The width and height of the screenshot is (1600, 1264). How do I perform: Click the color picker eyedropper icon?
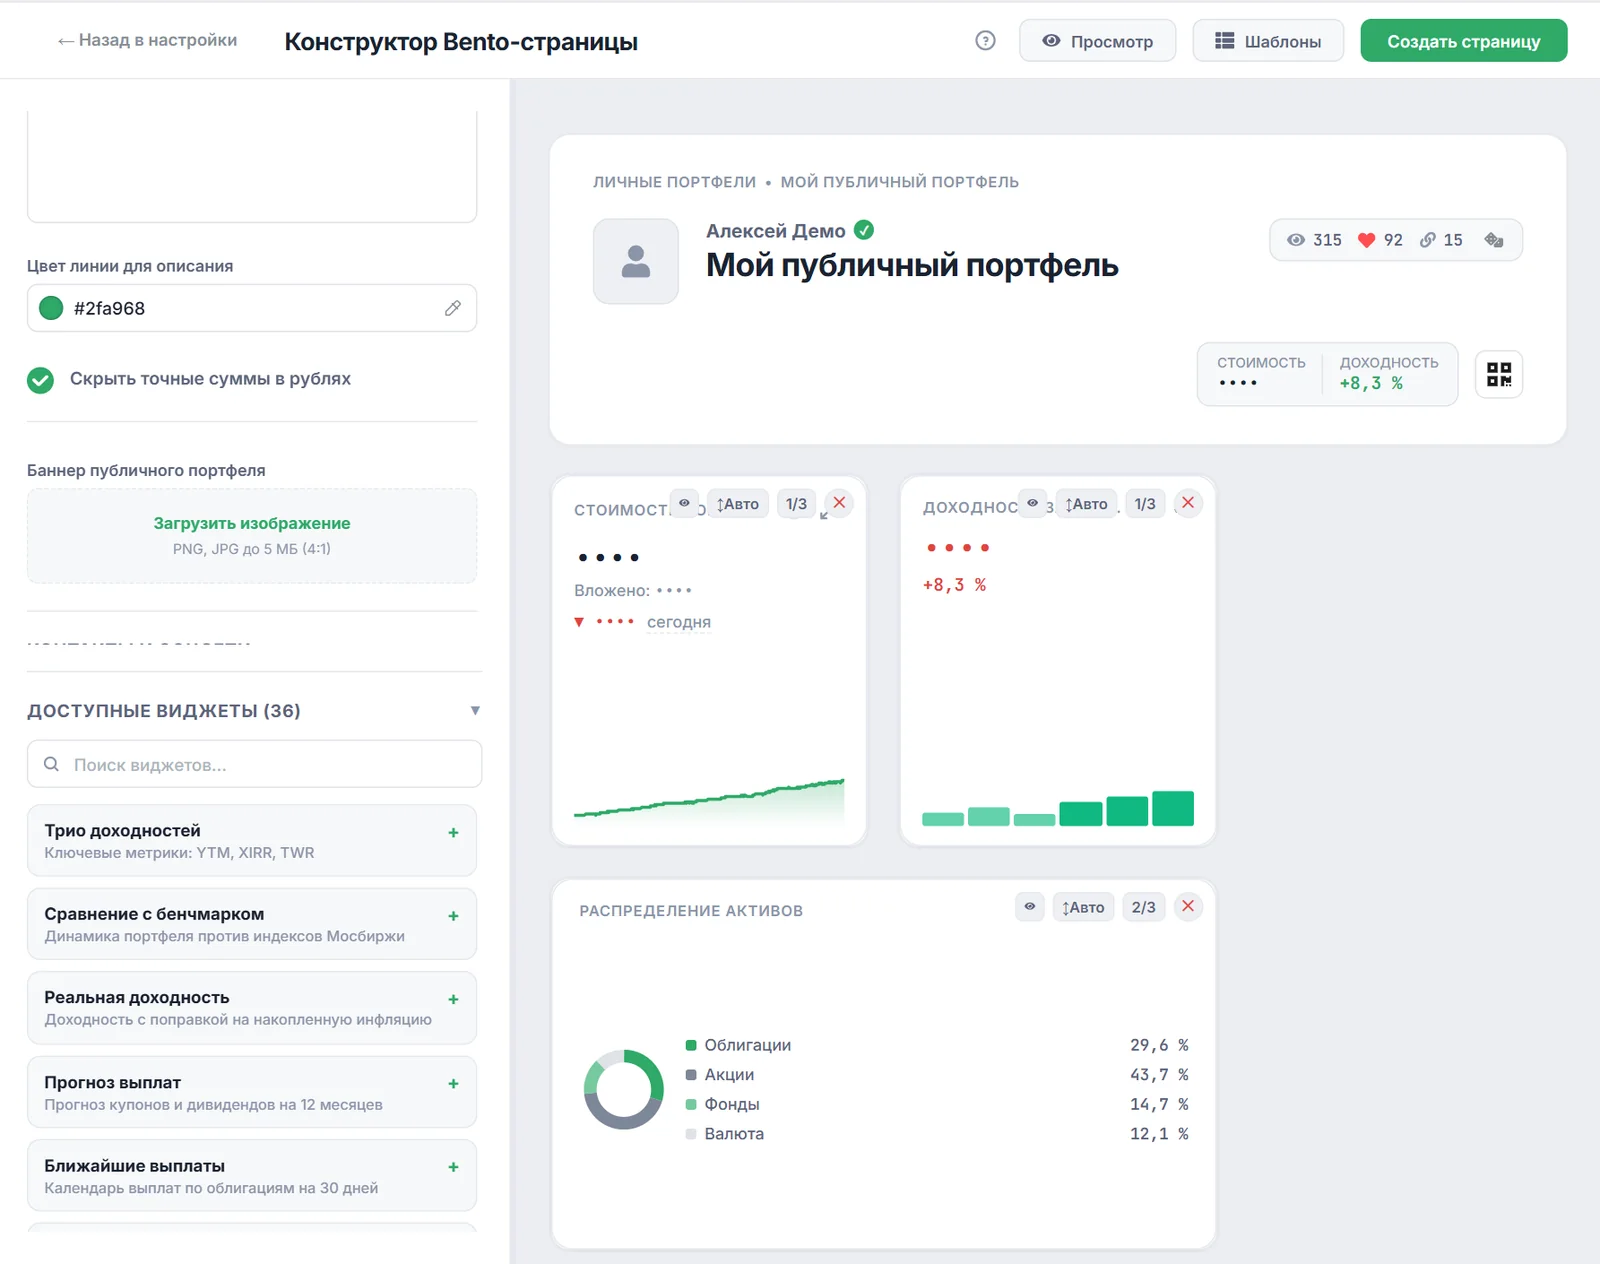pos(453,308)
